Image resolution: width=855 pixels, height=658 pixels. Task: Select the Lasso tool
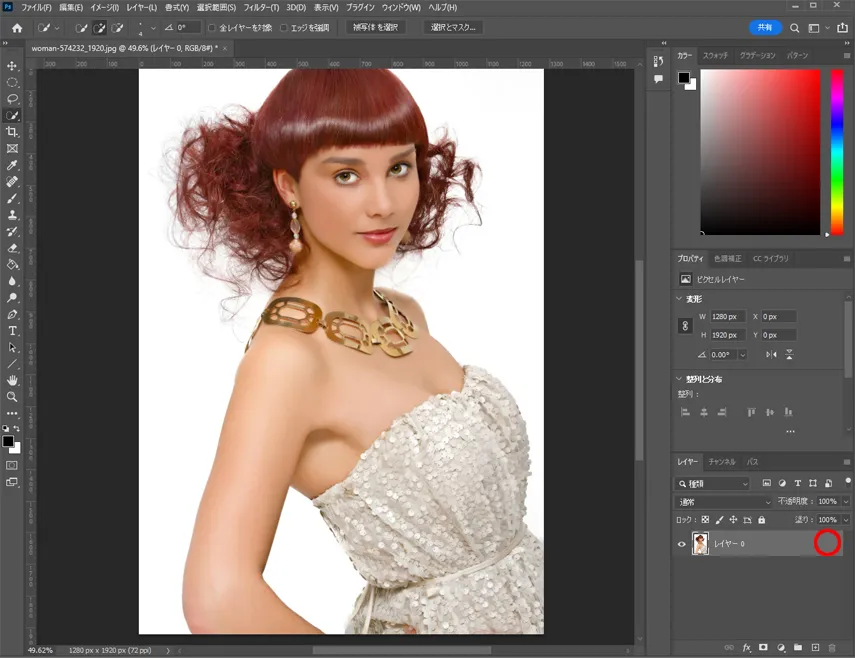tap(13, 99)
